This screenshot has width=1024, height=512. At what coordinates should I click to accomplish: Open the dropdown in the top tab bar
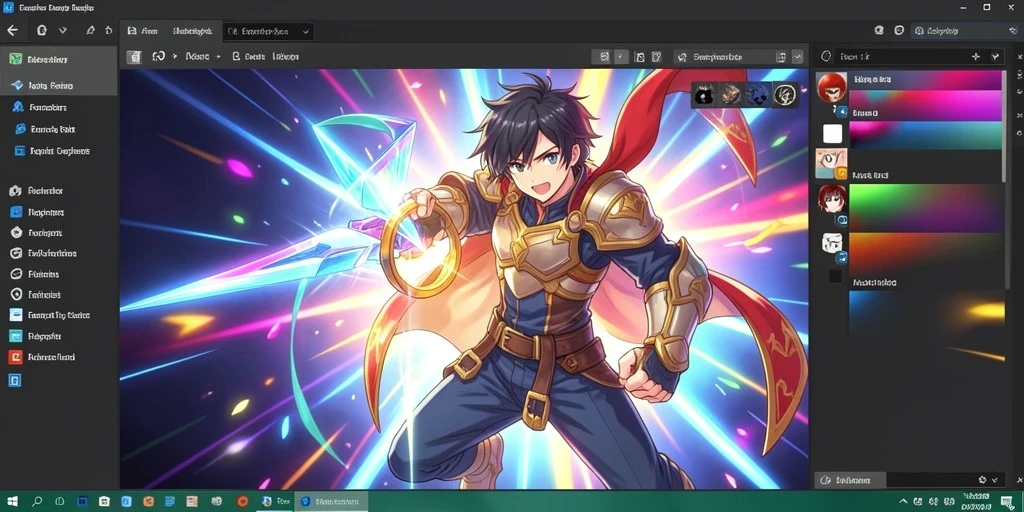[268, 31]
